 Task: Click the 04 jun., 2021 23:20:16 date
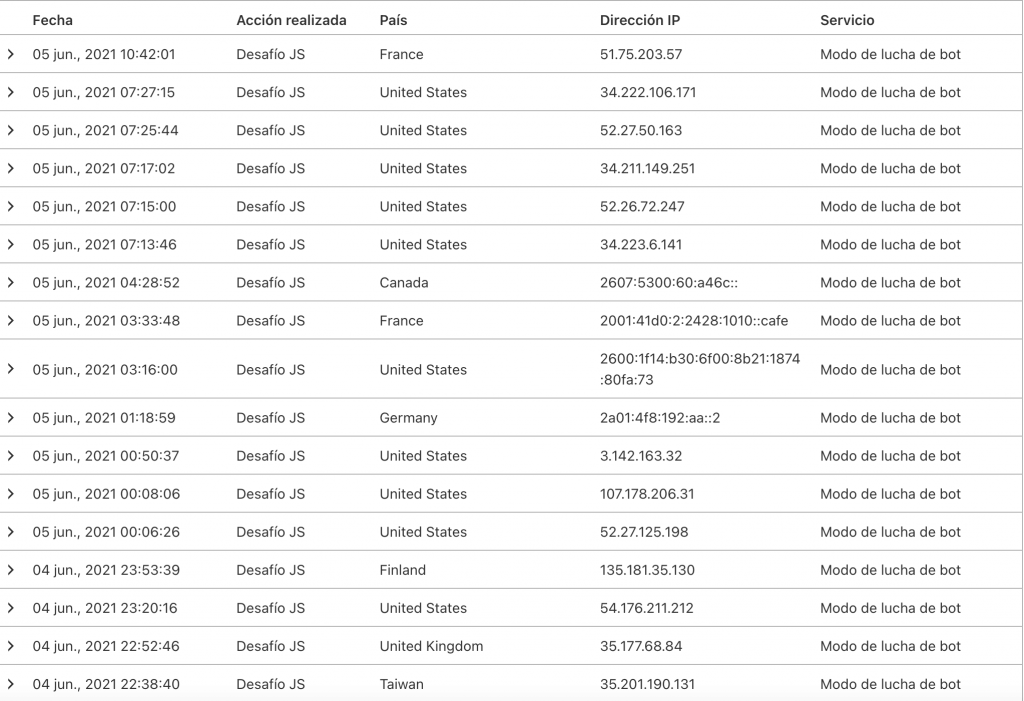click(x=106, y=607)
